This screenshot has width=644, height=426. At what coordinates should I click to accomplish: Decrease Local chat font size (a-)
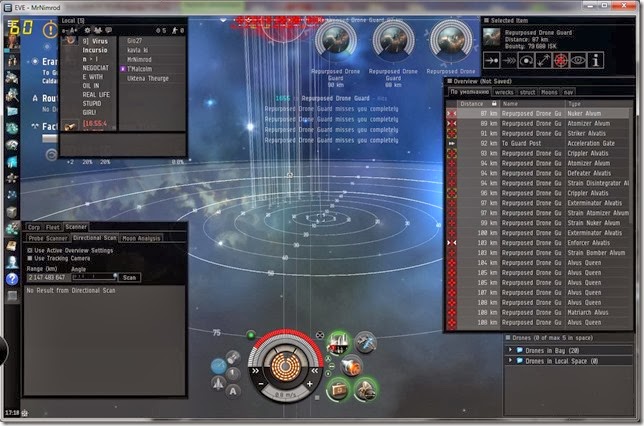[x=64, y=30]
